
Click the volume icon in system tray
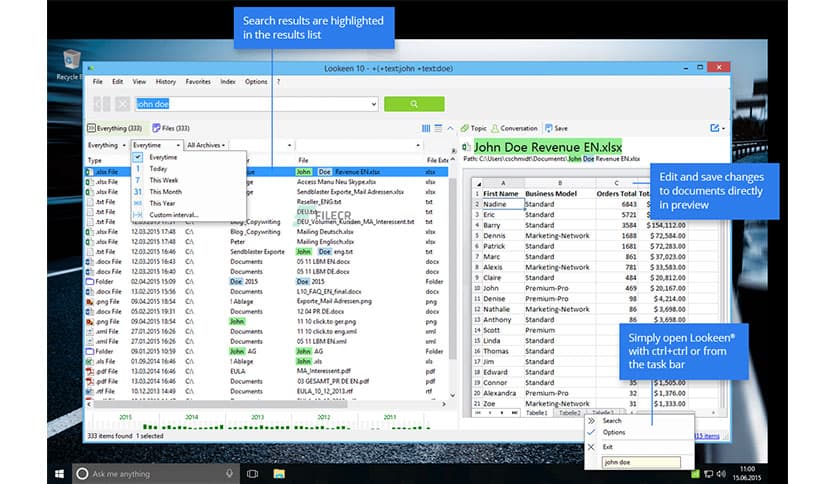721,473
